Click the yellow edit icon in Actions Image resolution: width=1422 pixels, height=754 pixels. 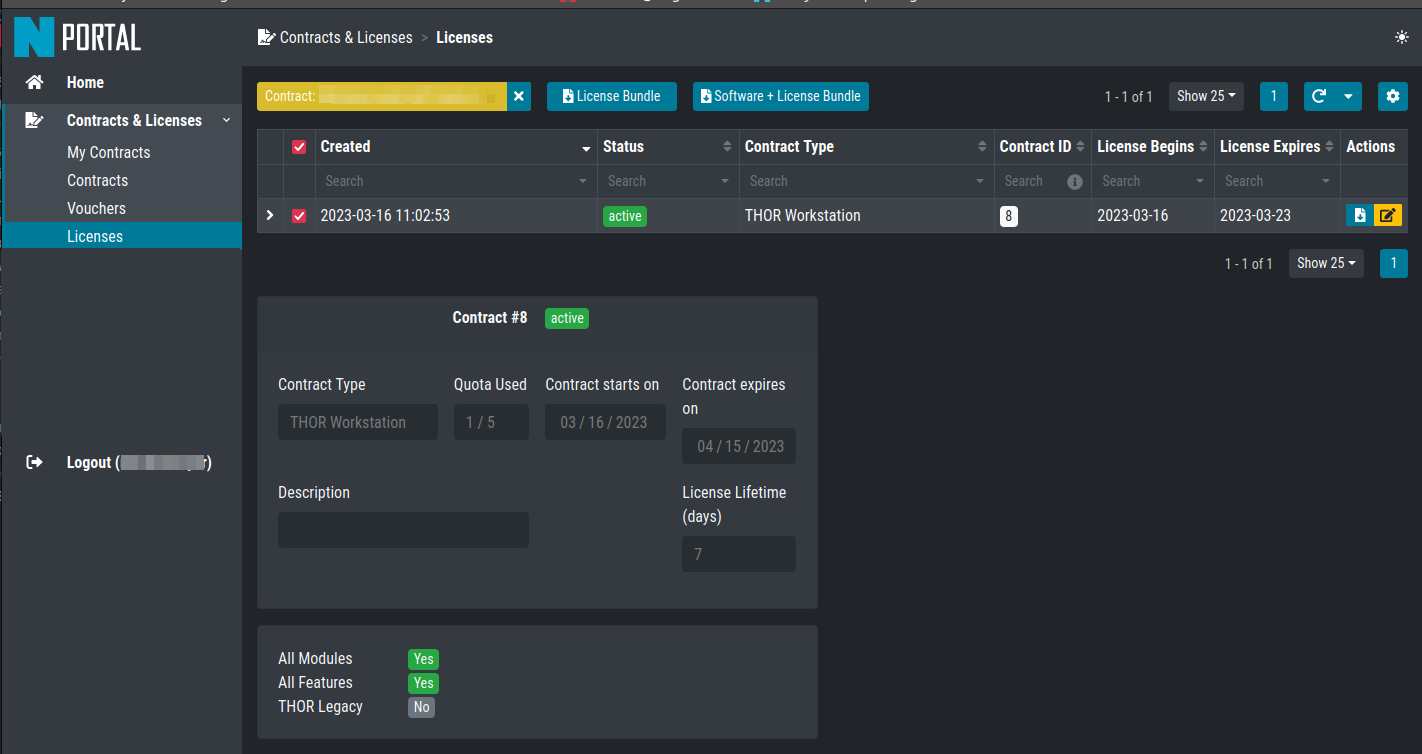(x=1388, y=215)
